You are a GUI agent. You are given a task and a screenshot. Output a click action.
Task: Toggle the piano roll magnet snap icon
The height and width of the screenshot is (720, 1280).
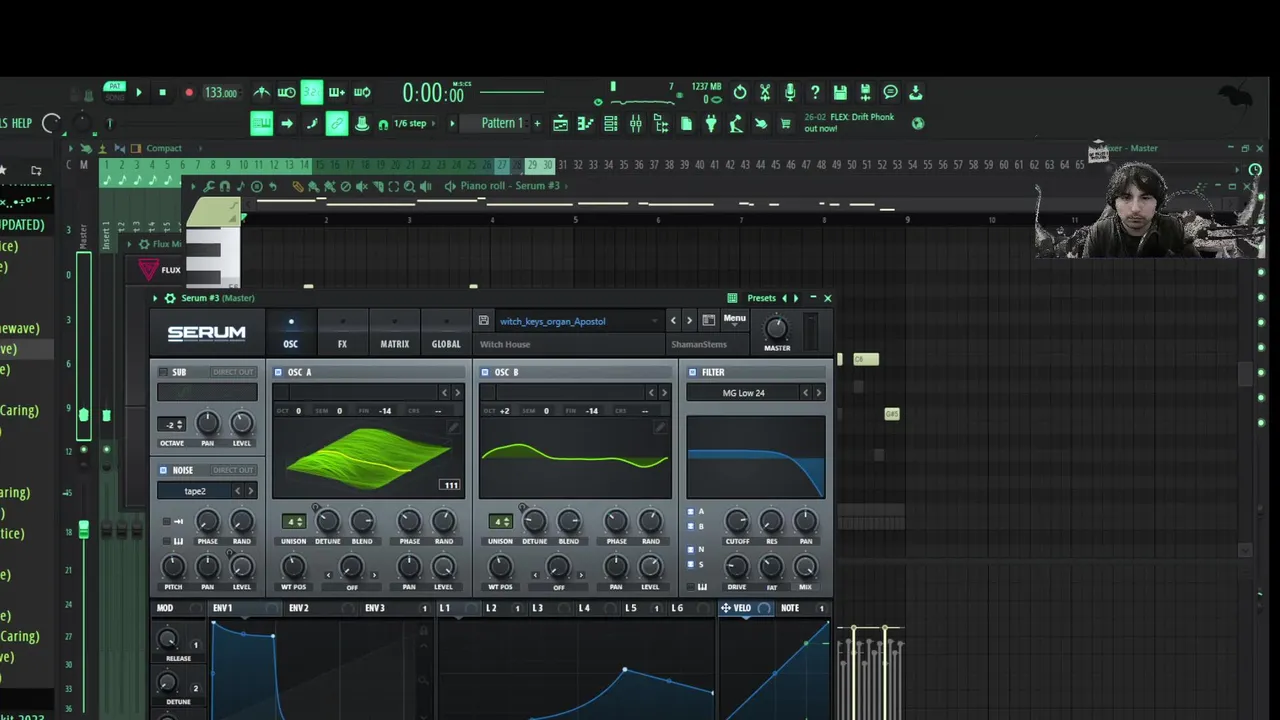225,187
